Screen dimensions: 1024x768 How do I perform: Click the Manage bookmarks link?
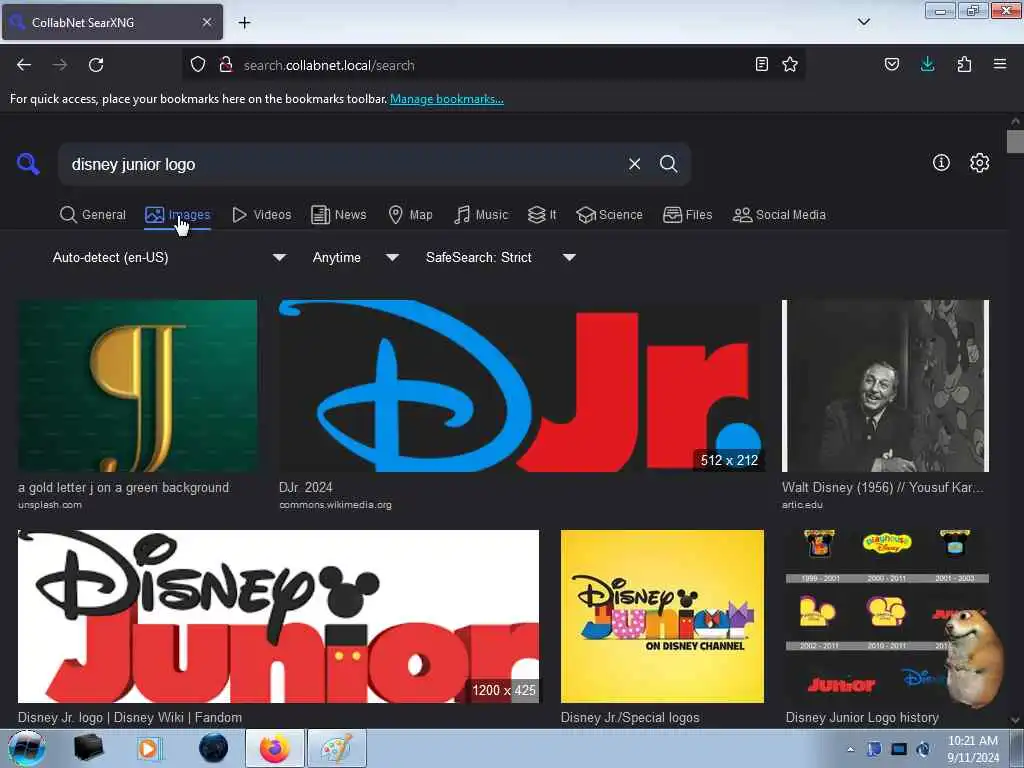pyautogui.click(x=447, y=99)
